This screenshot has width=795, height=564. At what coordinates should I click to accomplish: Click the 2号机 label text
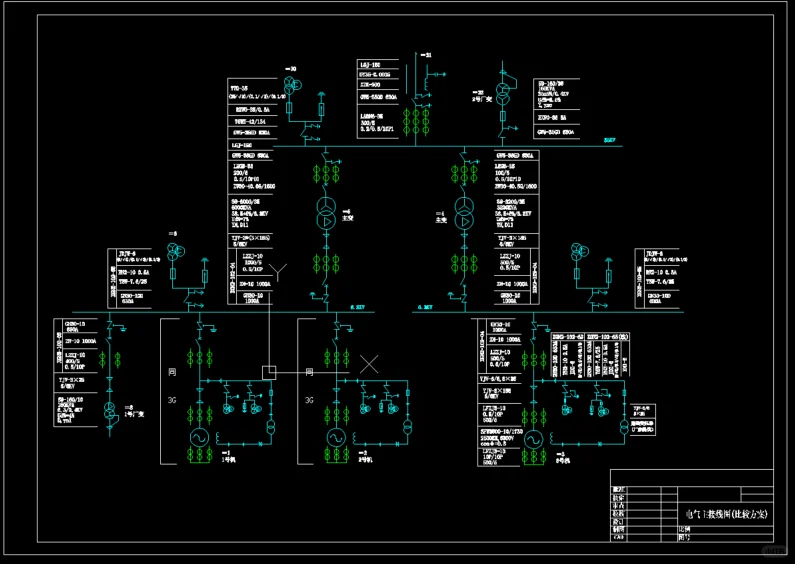[366, 460]
